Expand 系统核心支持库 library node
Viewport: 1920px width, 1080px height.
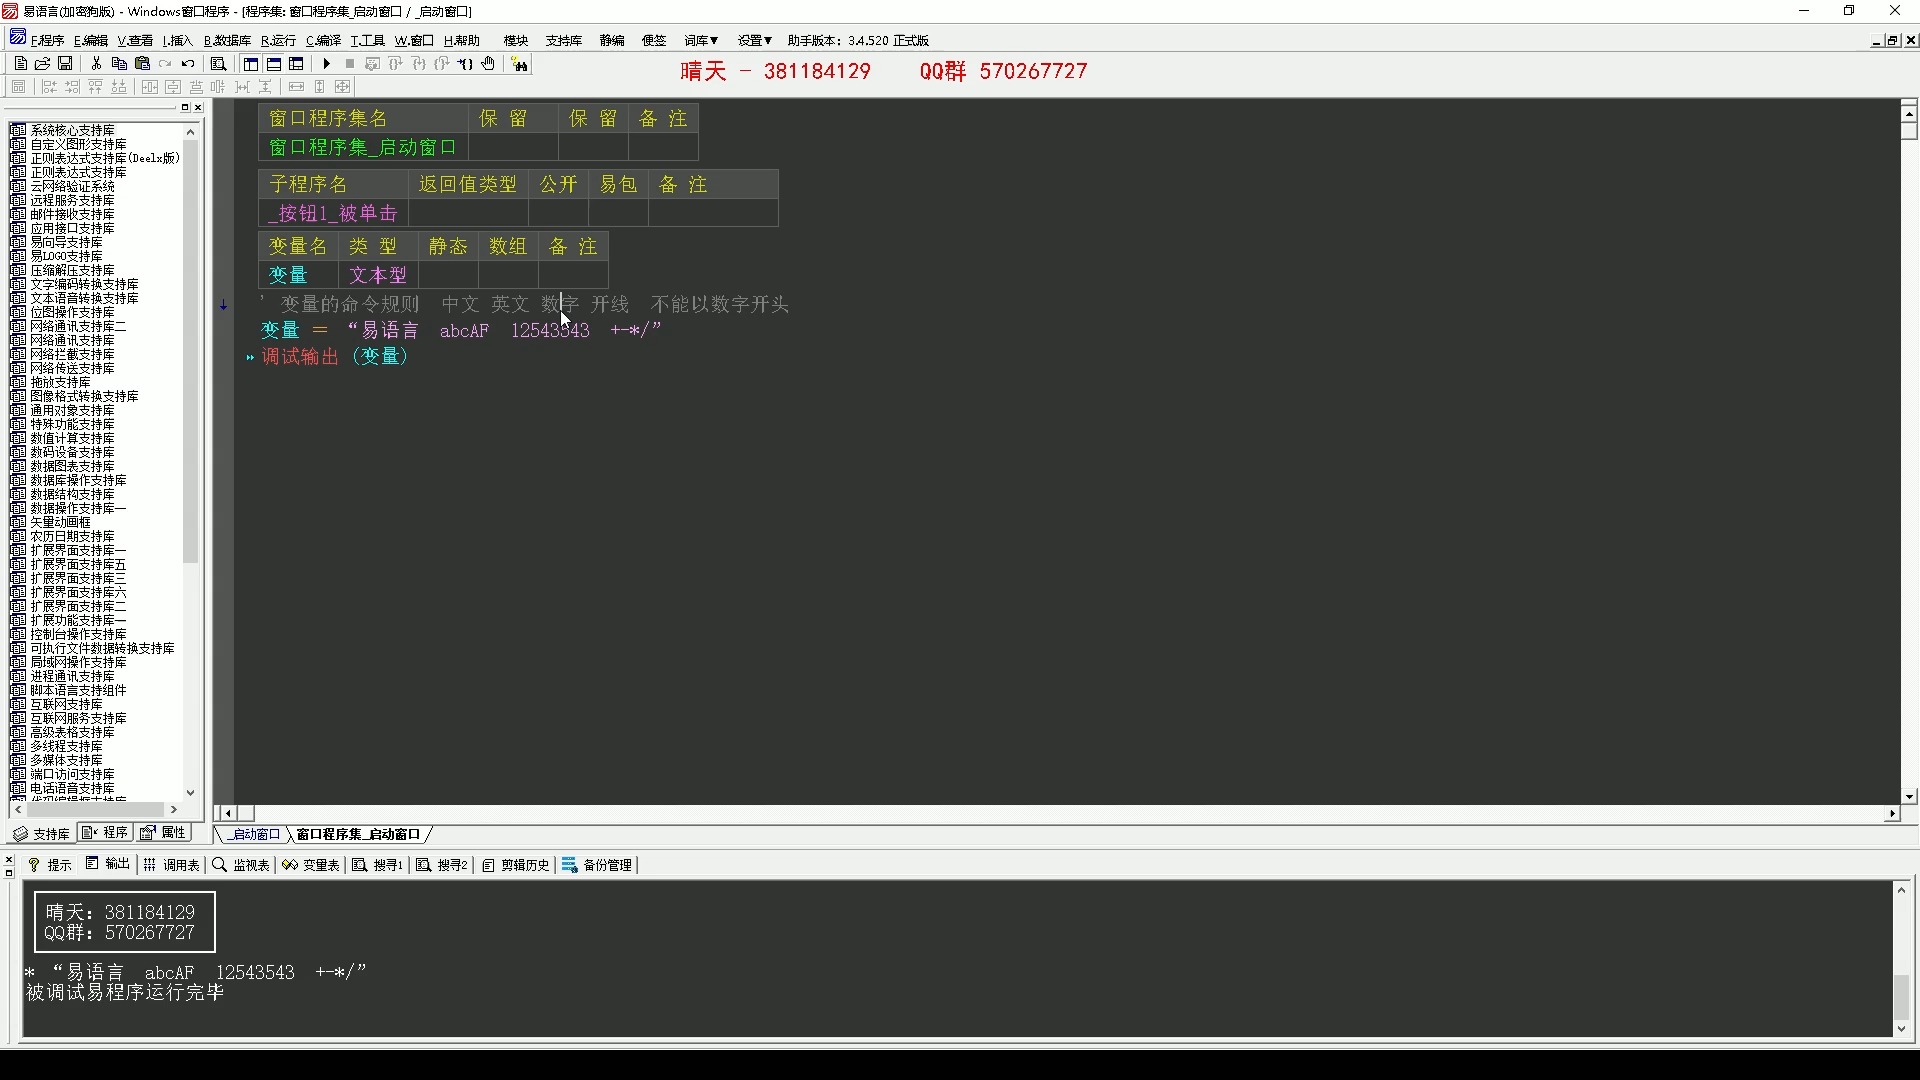tap(18, 130)
